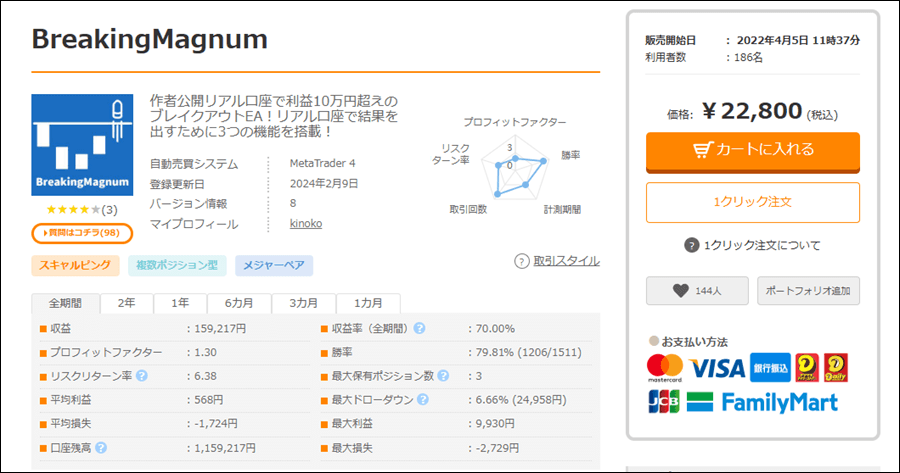Click the help icon next to リスクリターン率

click(142, 375)
